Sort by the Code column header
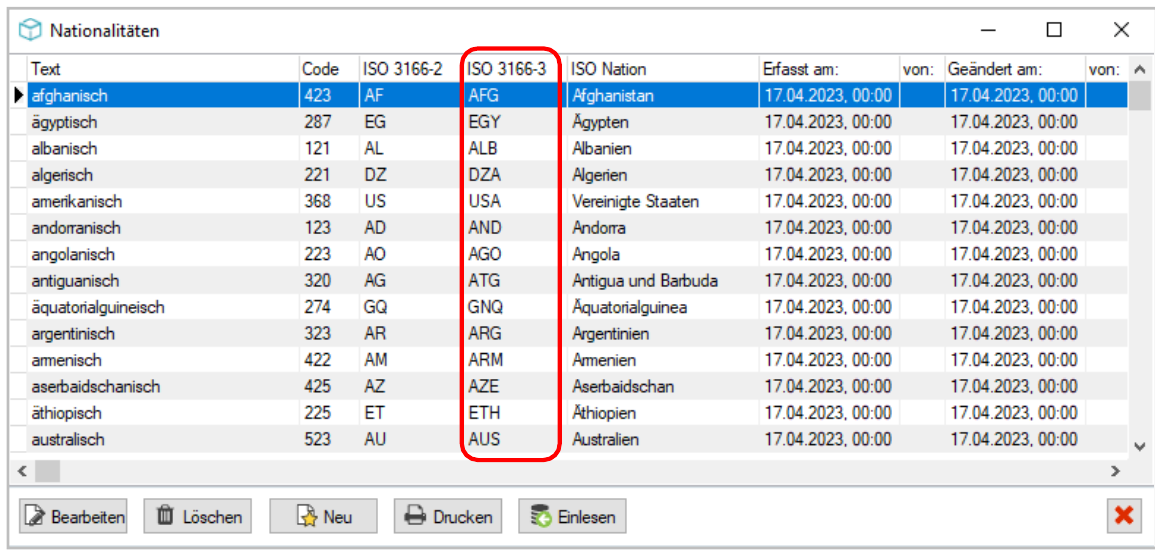Viewport: 1155px width, 552px height. click(x=329, y=69)
